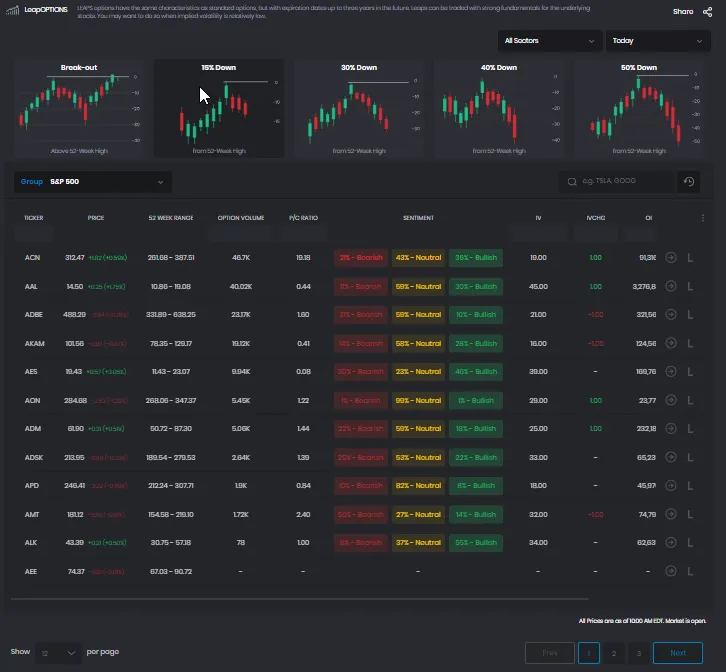Click the history clock icon beside search

688,182
